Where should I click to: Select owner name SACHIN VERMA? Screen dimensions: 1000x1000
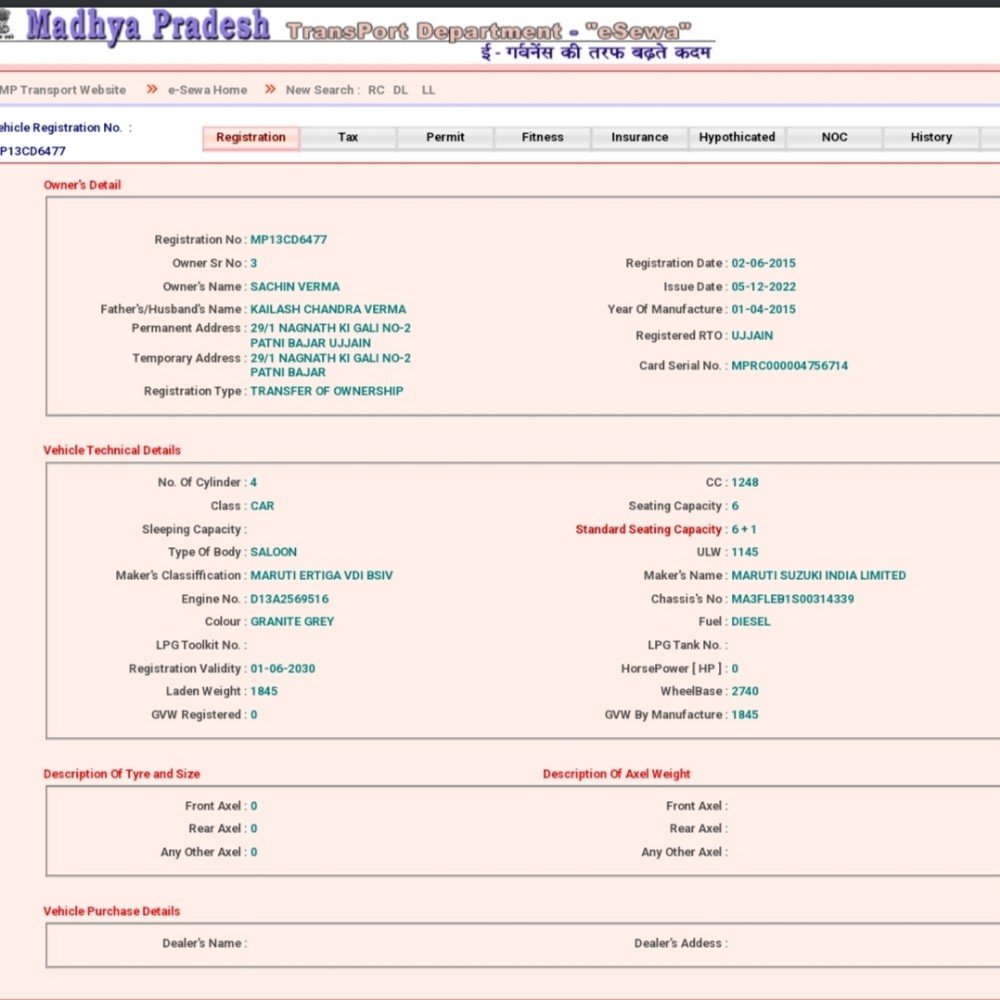click(x=295, y=287)
